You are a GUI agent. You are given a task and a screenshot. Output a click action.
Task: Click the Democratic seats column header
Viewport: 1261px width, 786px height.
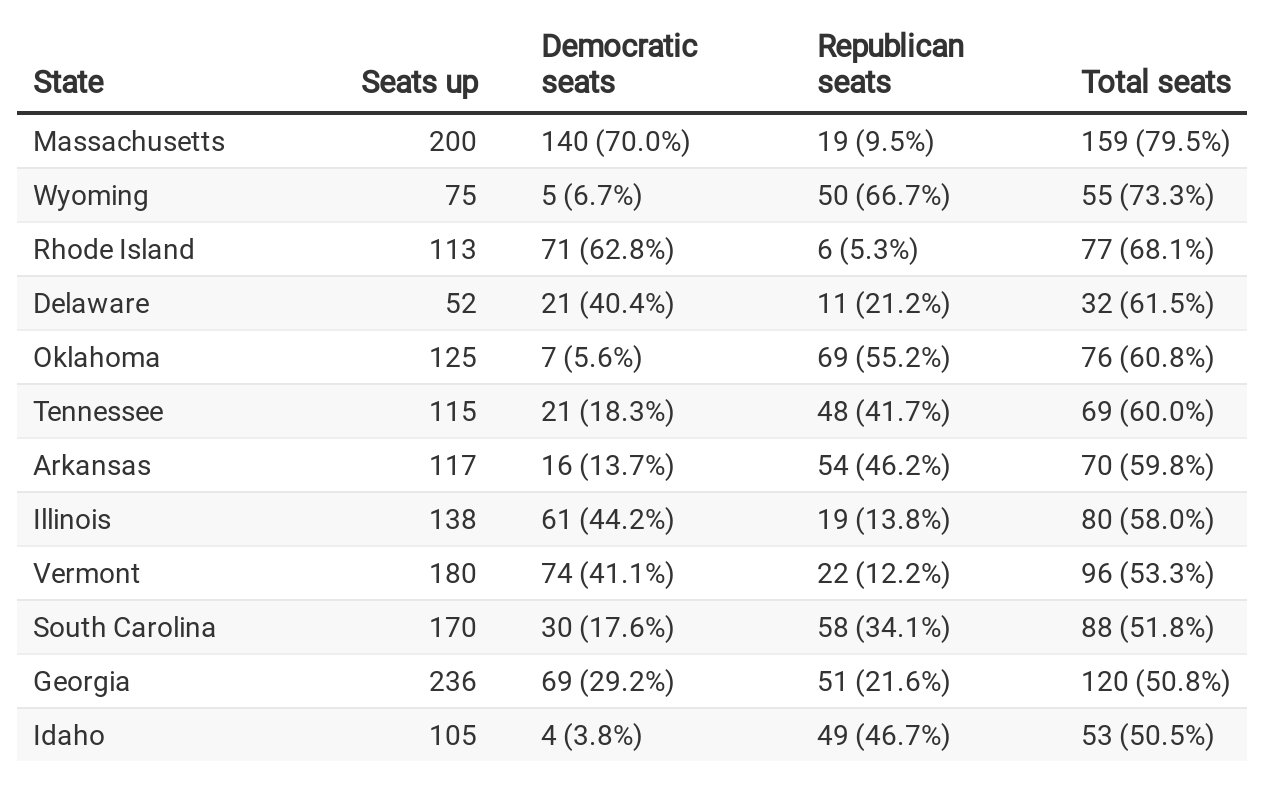tap(619, 64)
